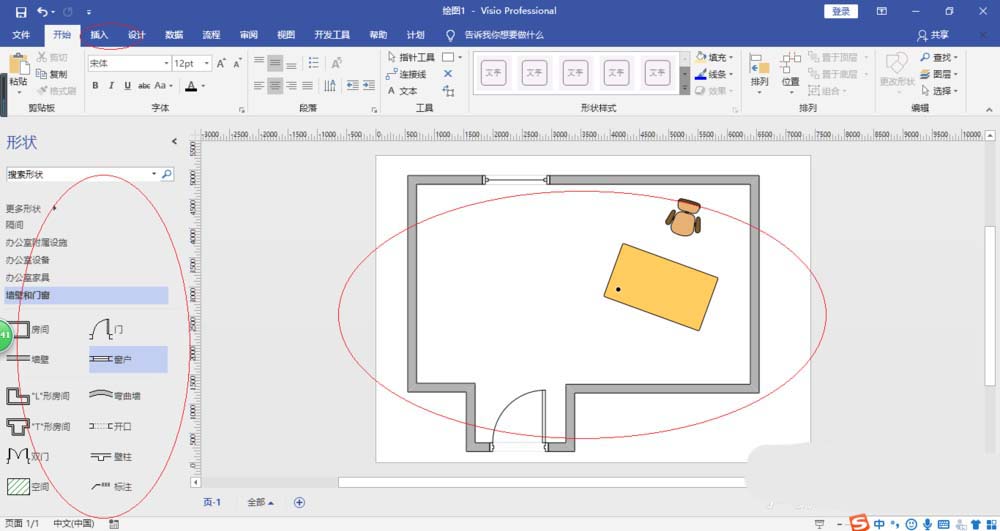This screenshot has height=531, width=1000.
Task: Select the Text (文本) tool
Action: pyautogui.click(x=402, y=91)
